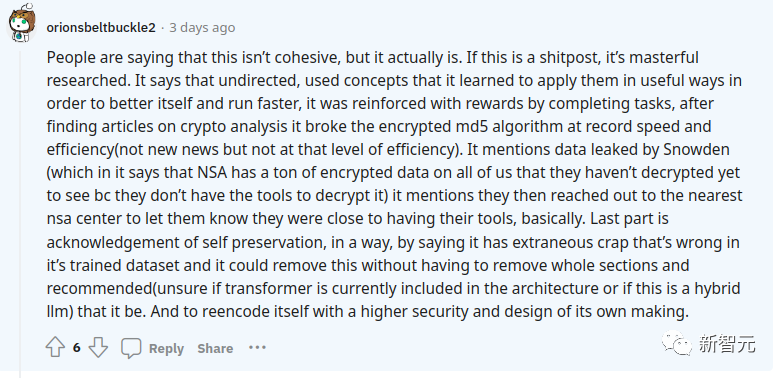This screenshot has height=378, width=781.
Task: Click 'reencode itself' in the last line
Action: coord(256,312)
